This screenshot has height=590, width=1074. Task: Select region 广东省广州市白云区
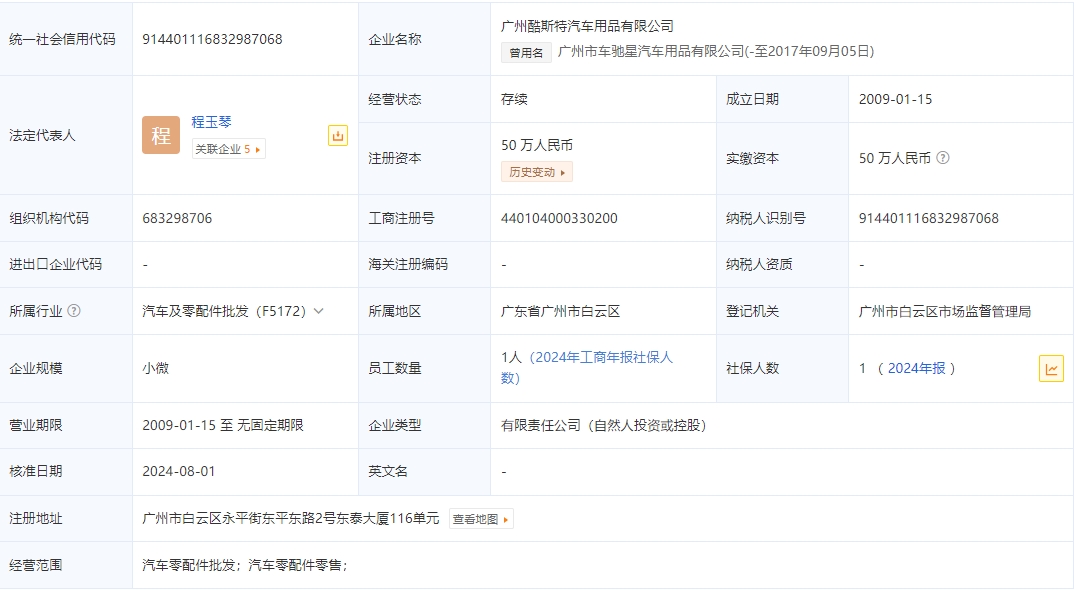[560, 311]
